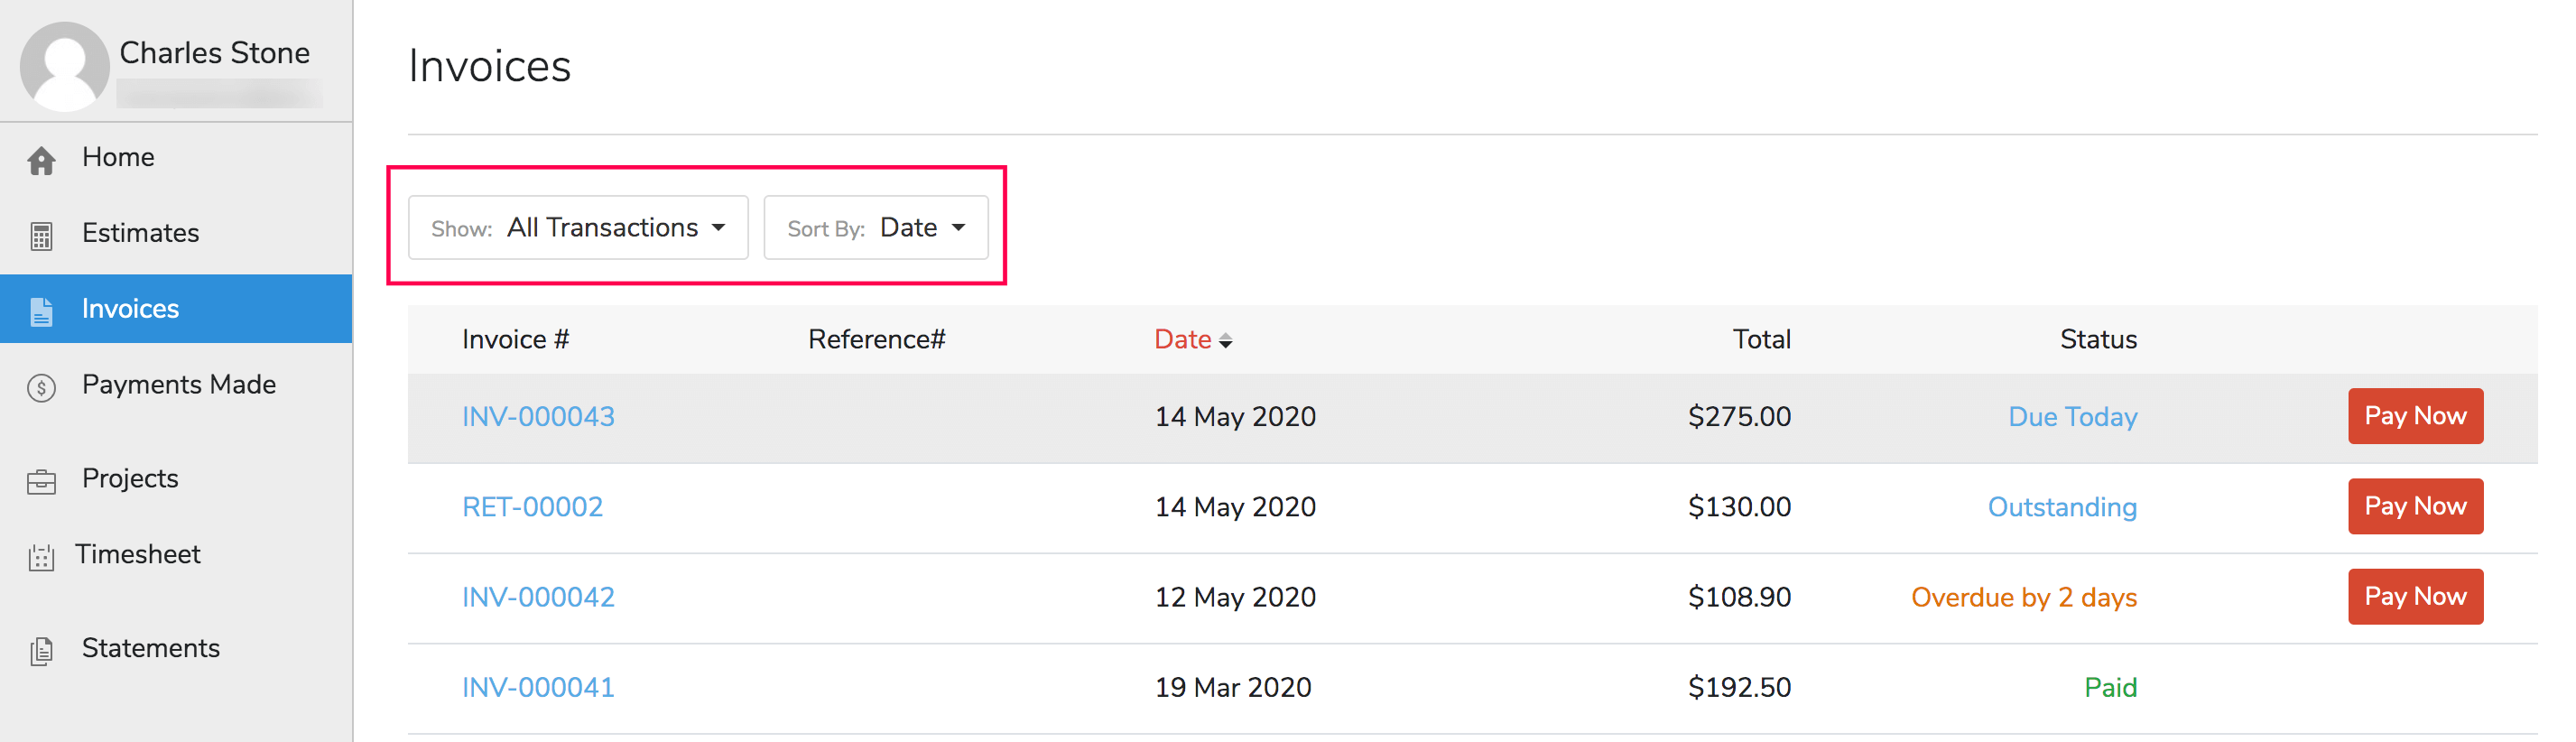
Task: Click the Projects briefcase icon
Action: point(41,482)
